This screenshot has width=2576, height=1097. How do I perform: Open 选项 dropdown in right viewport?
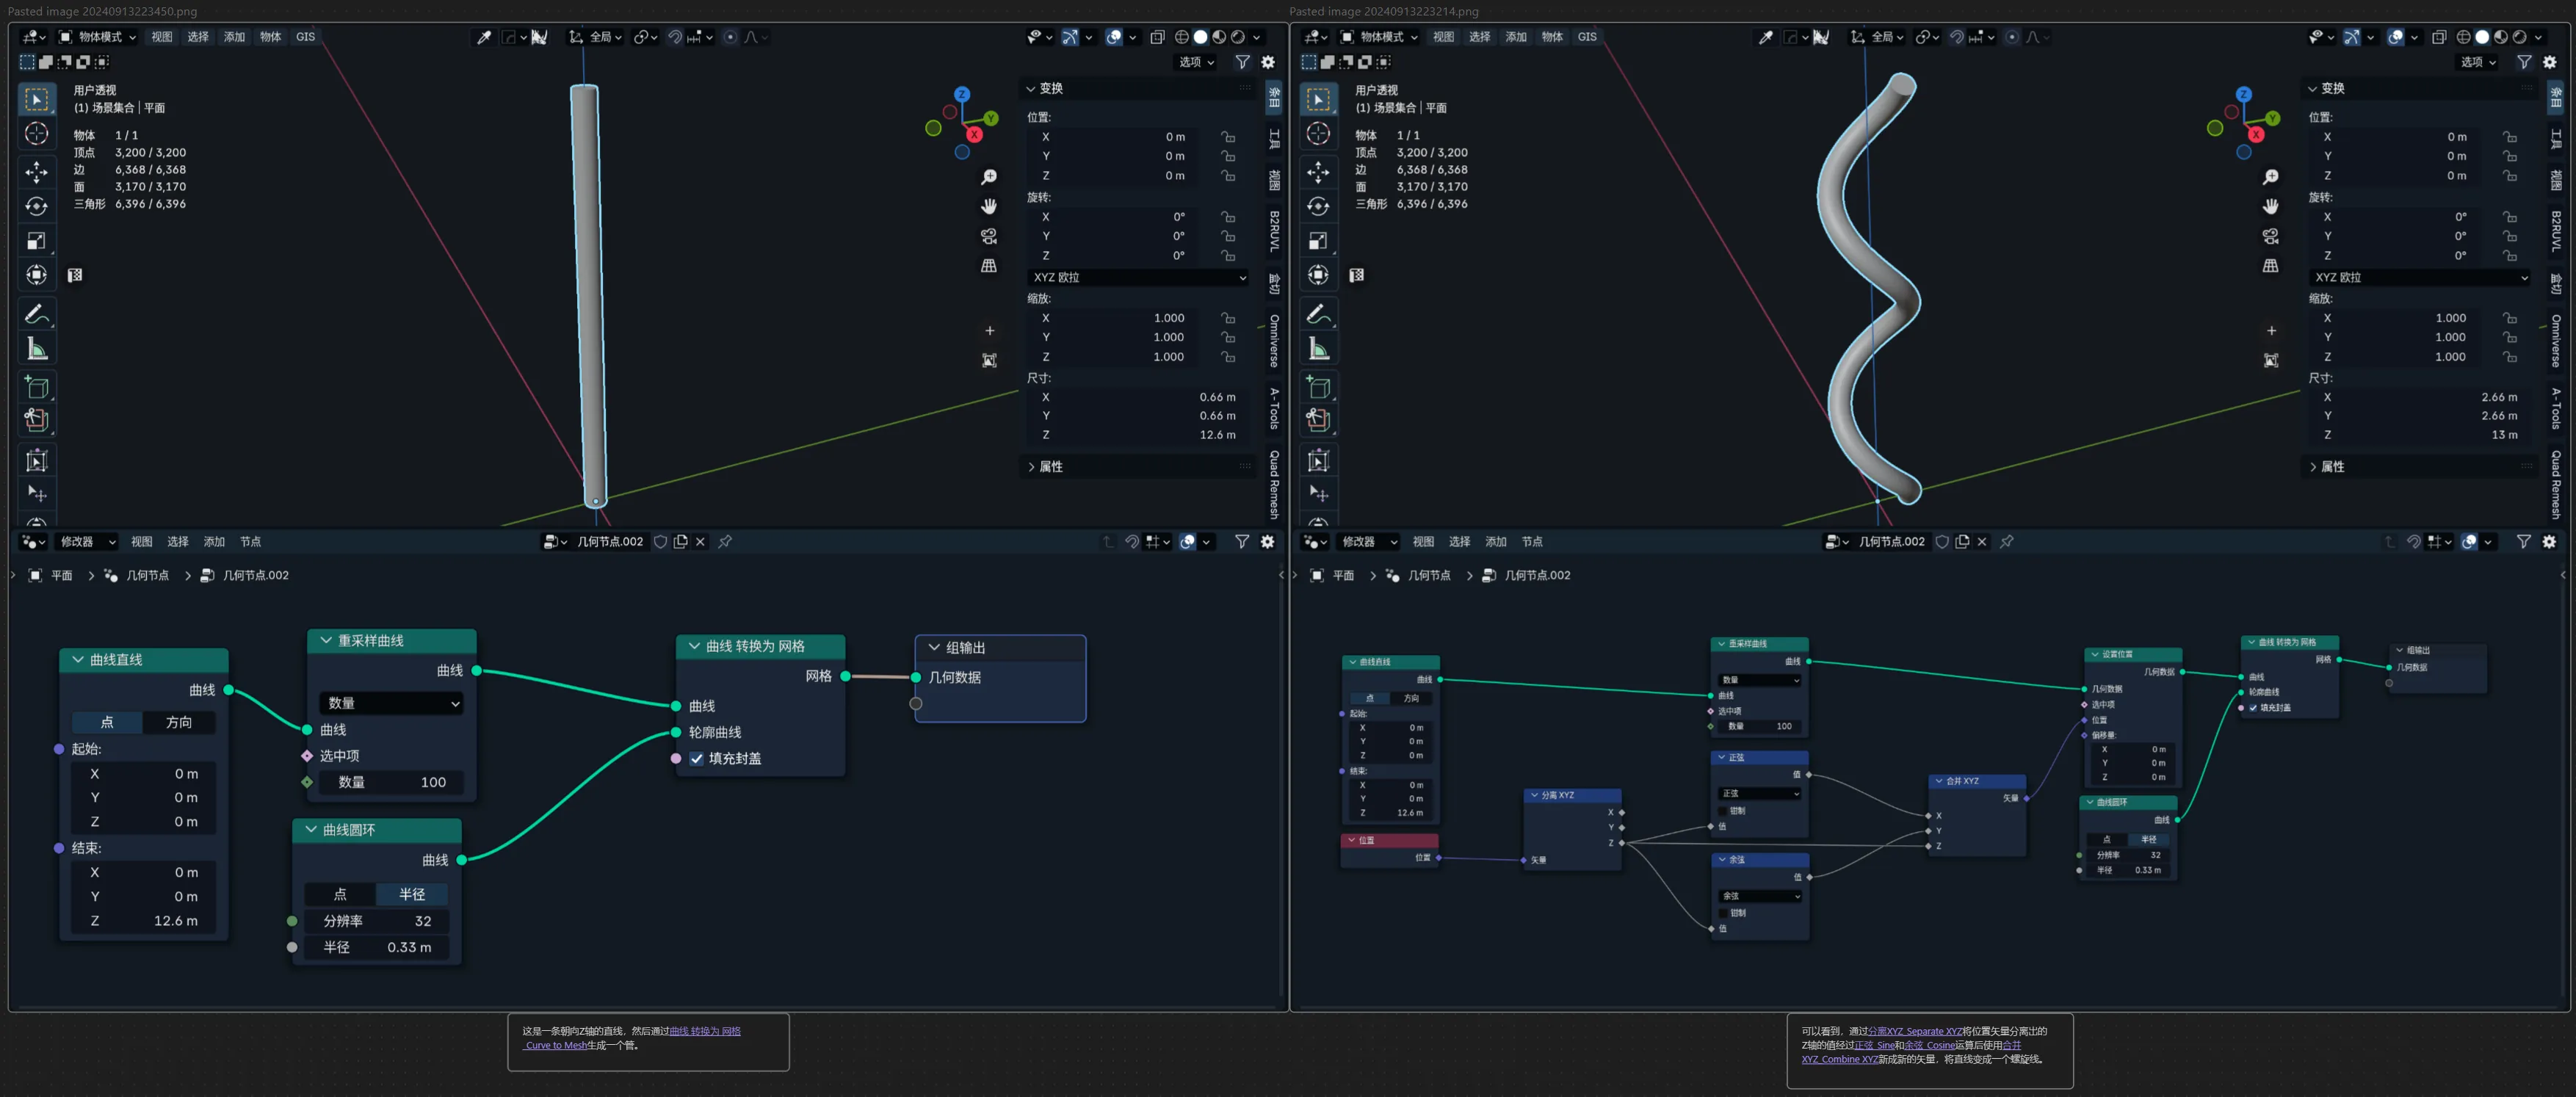point(2478,62)
